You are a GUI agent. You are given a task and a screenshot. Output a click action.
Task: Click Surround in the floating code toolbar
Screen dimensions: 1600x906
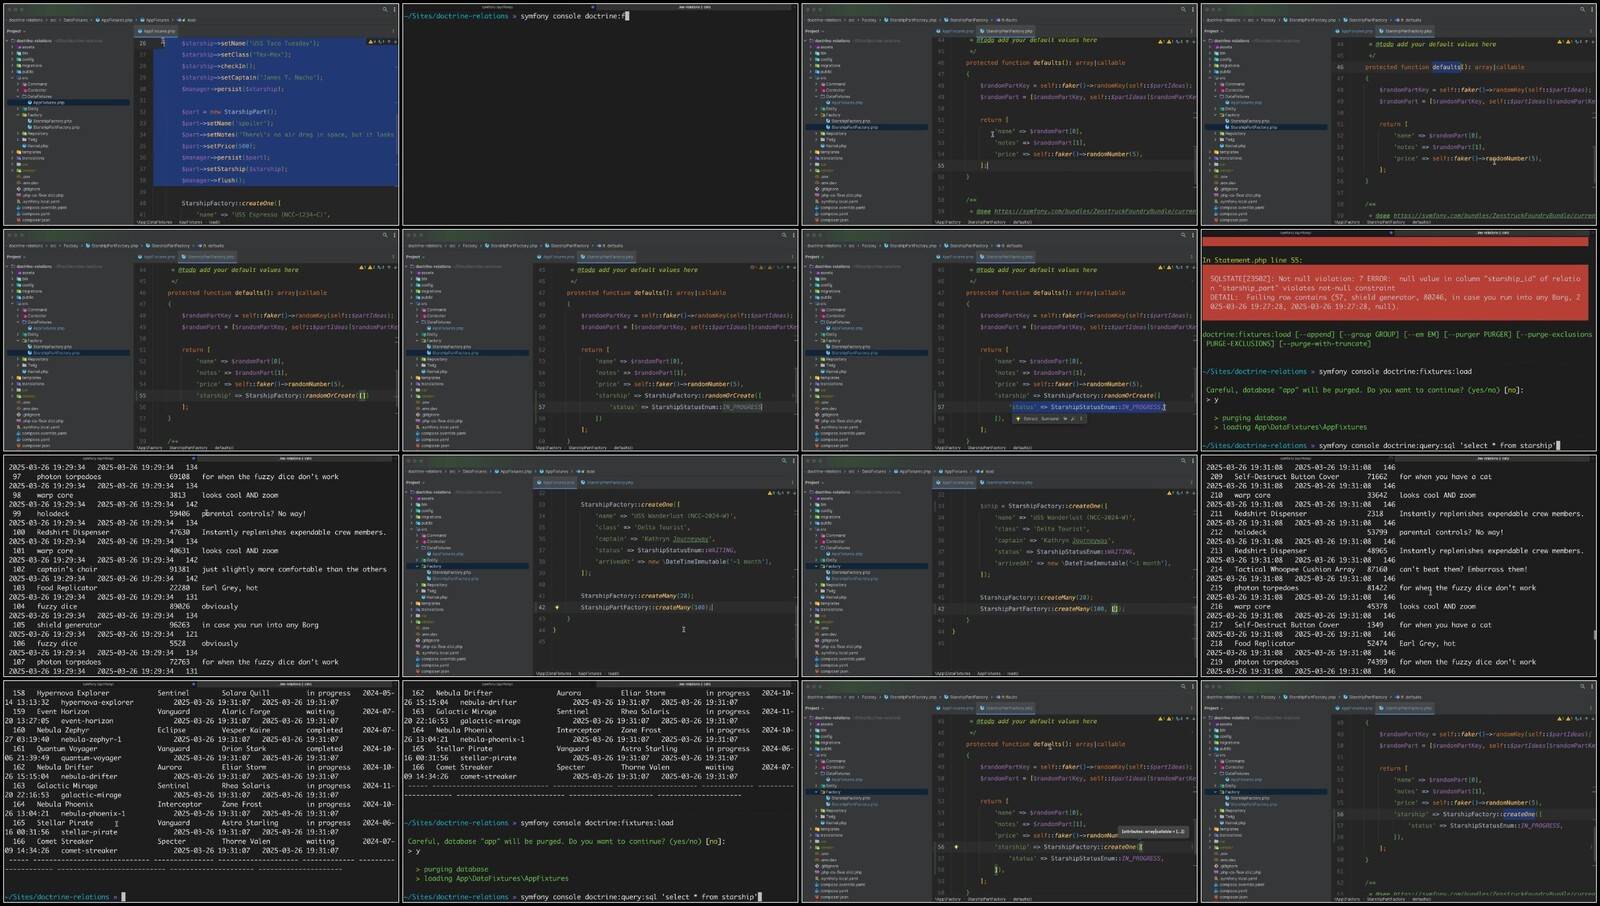[x=1049, y=419]
